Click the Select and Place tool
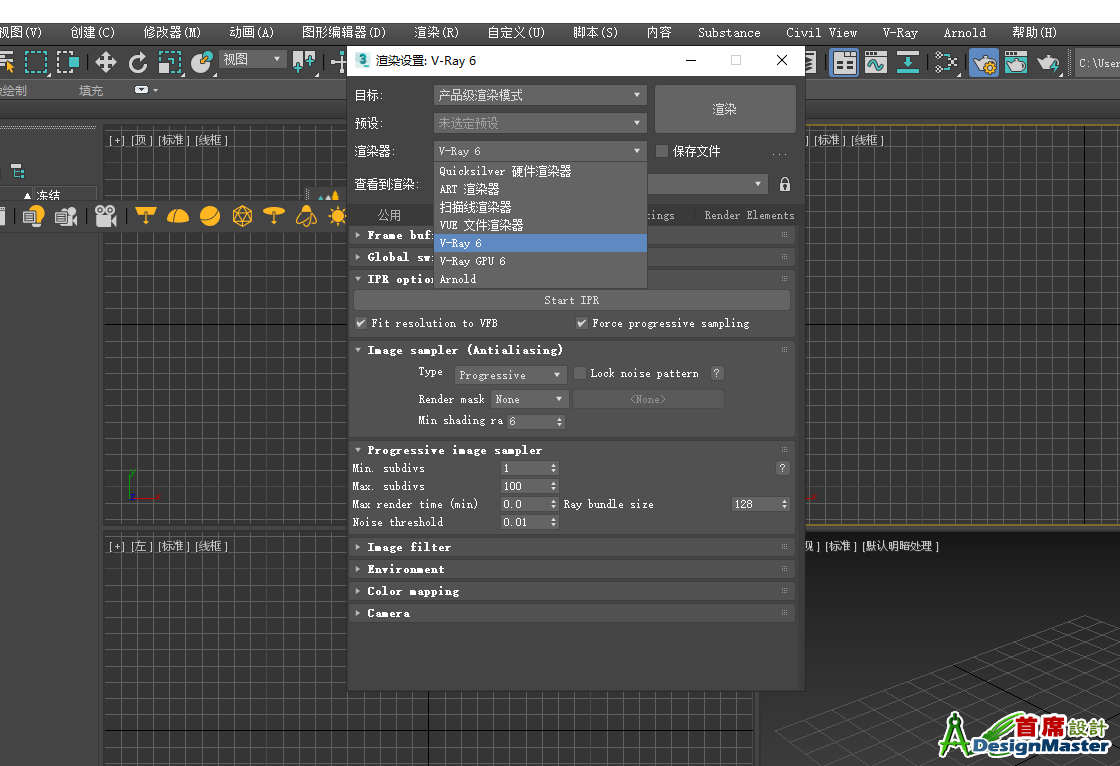1120x766 pixels. pyautogui.click(x=202, y=63)
